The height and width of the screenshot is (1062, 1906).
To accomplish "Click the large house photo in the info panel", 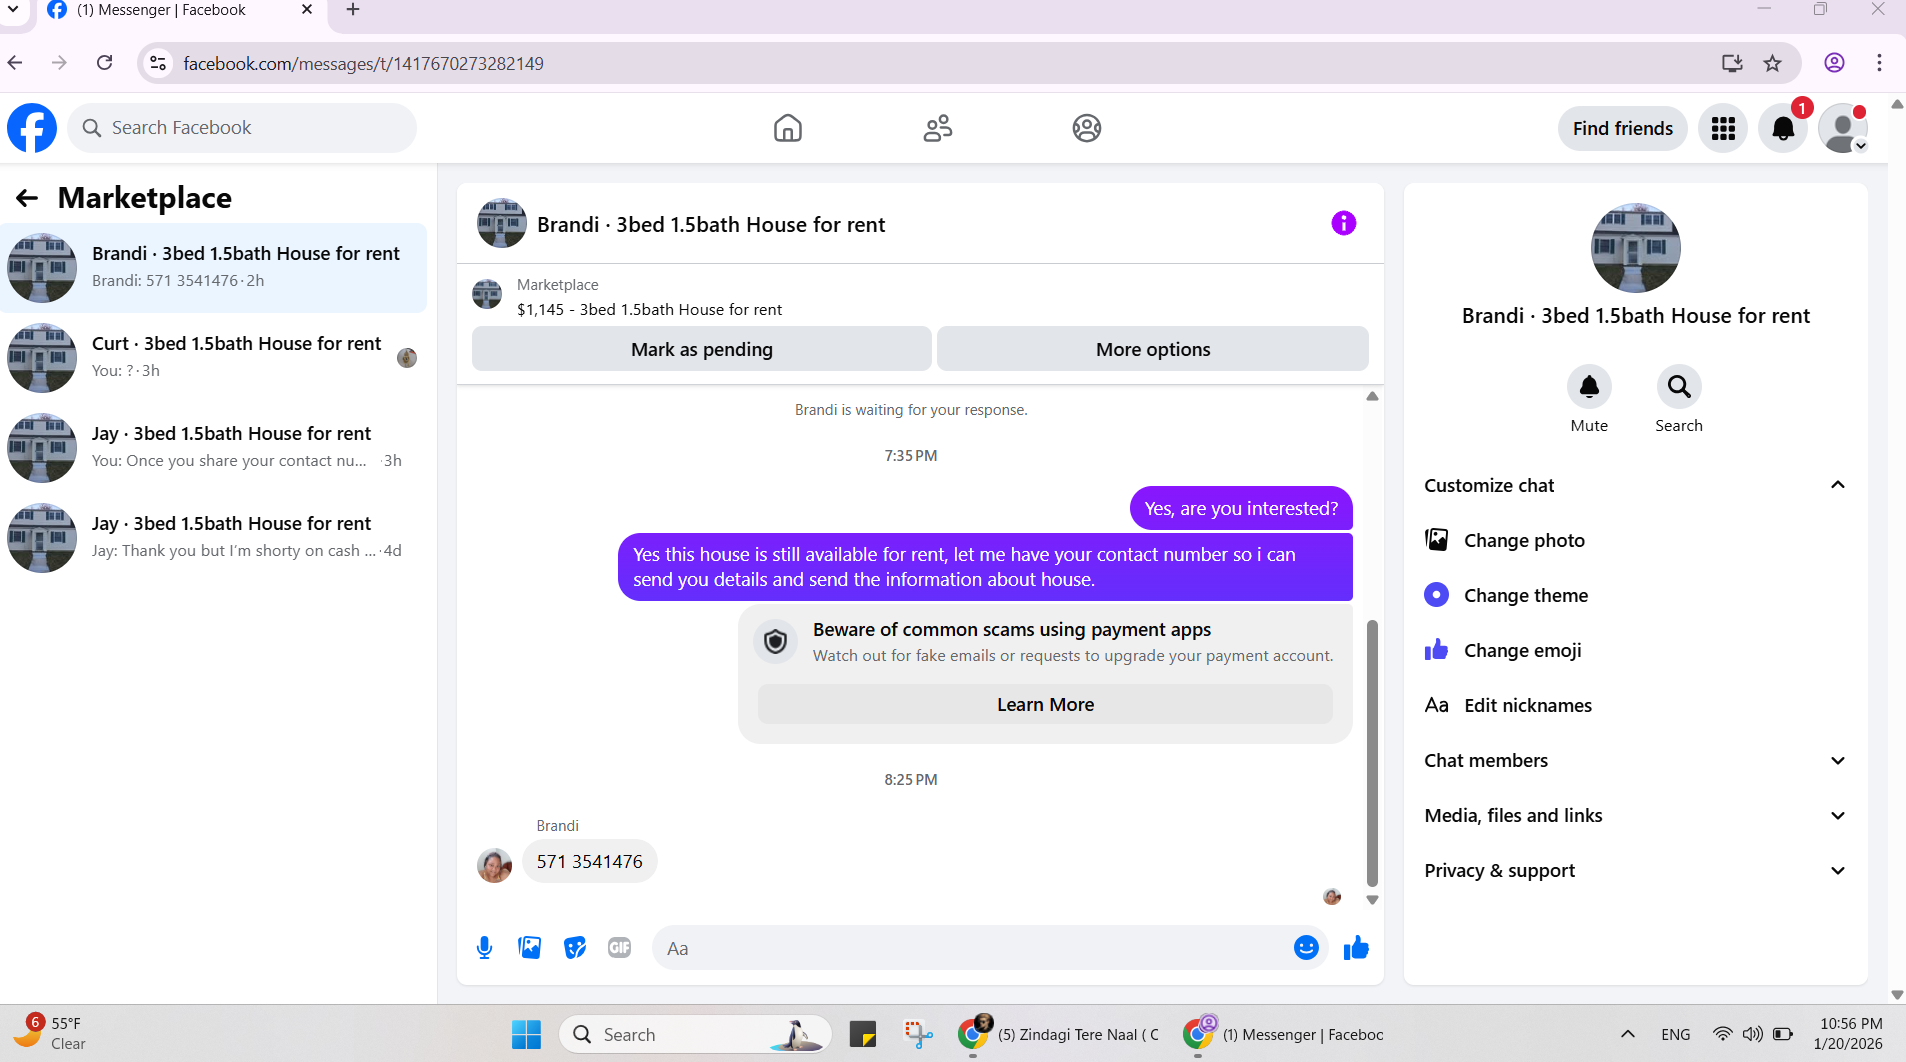I will [x=1636, y=248].
